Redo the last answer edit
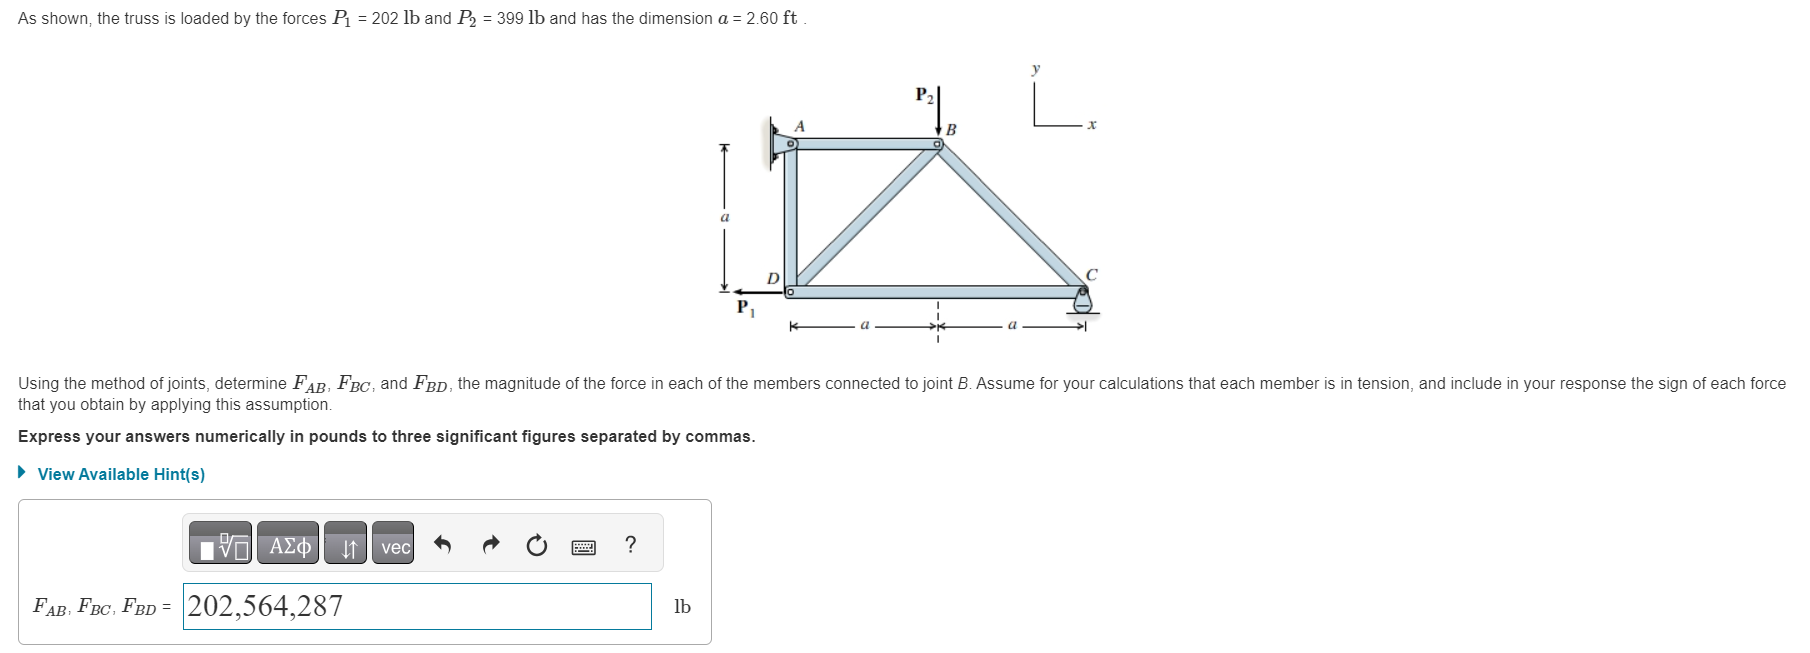The image size is (1810, 653). coord(490,546)
